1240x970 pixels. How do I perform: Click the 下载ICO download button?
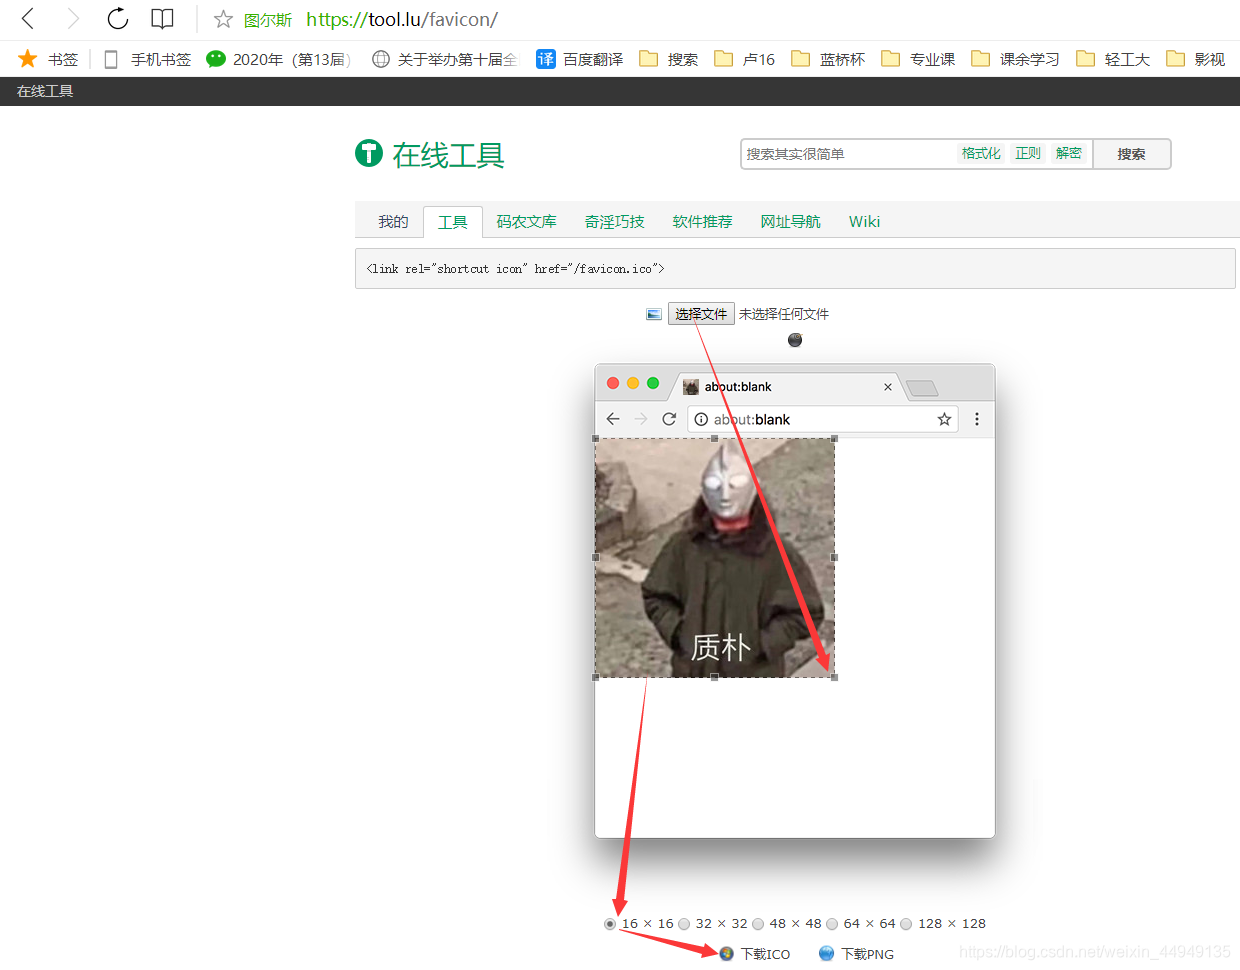755,954
